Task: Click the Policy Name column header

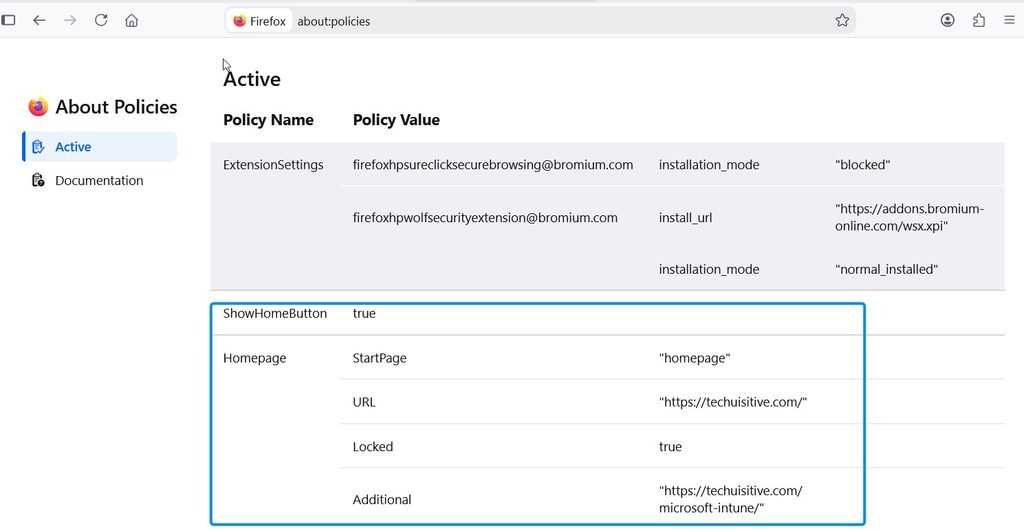Action: coord(268,120)
